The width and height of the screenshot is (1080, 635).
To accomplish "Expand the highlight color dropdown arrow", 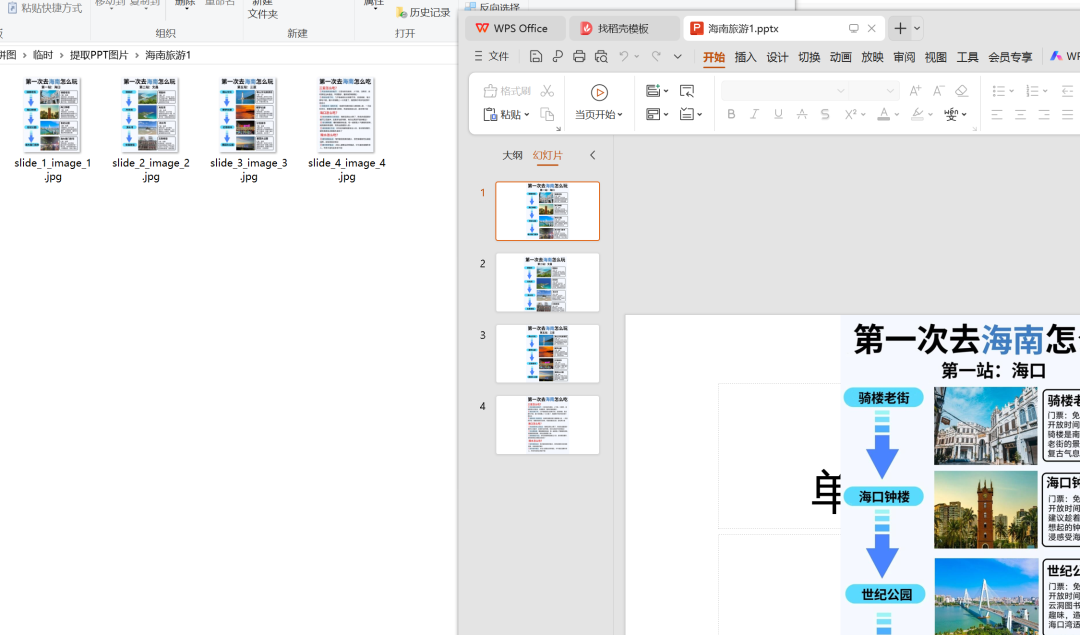I will coord(930,115).
